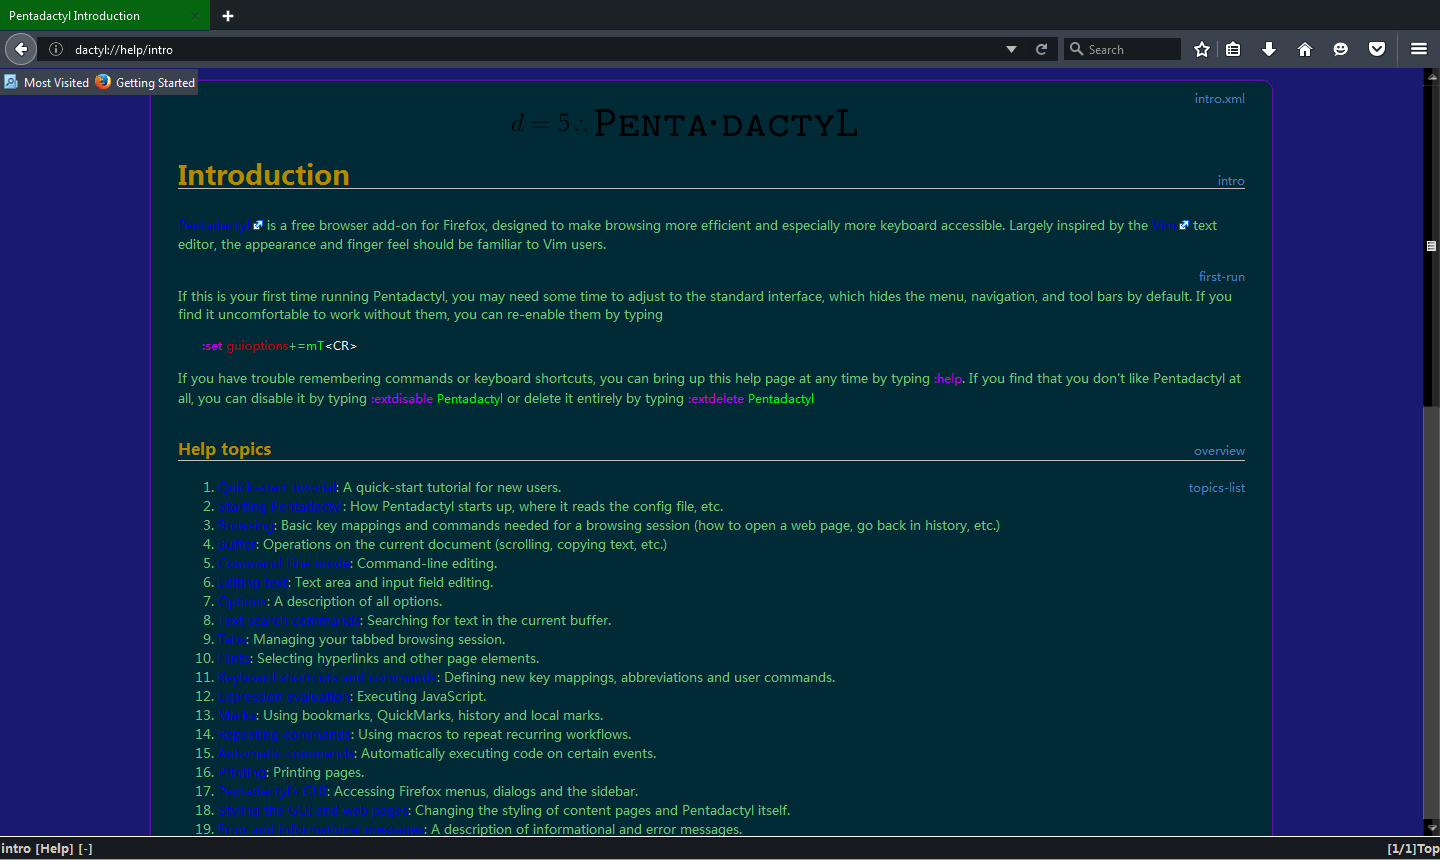Click the scrollbar down arrow

click(1431, 828)
